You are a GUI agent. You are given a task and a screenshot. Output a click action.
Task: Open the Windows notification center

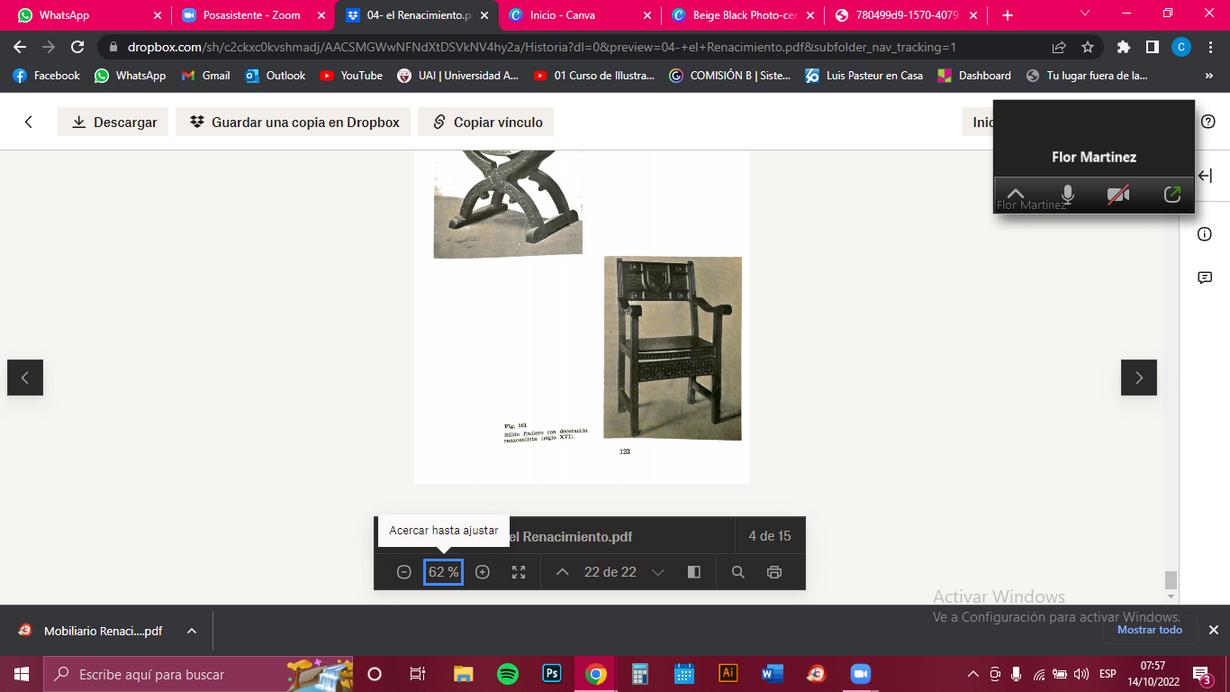pos(1203,674)
